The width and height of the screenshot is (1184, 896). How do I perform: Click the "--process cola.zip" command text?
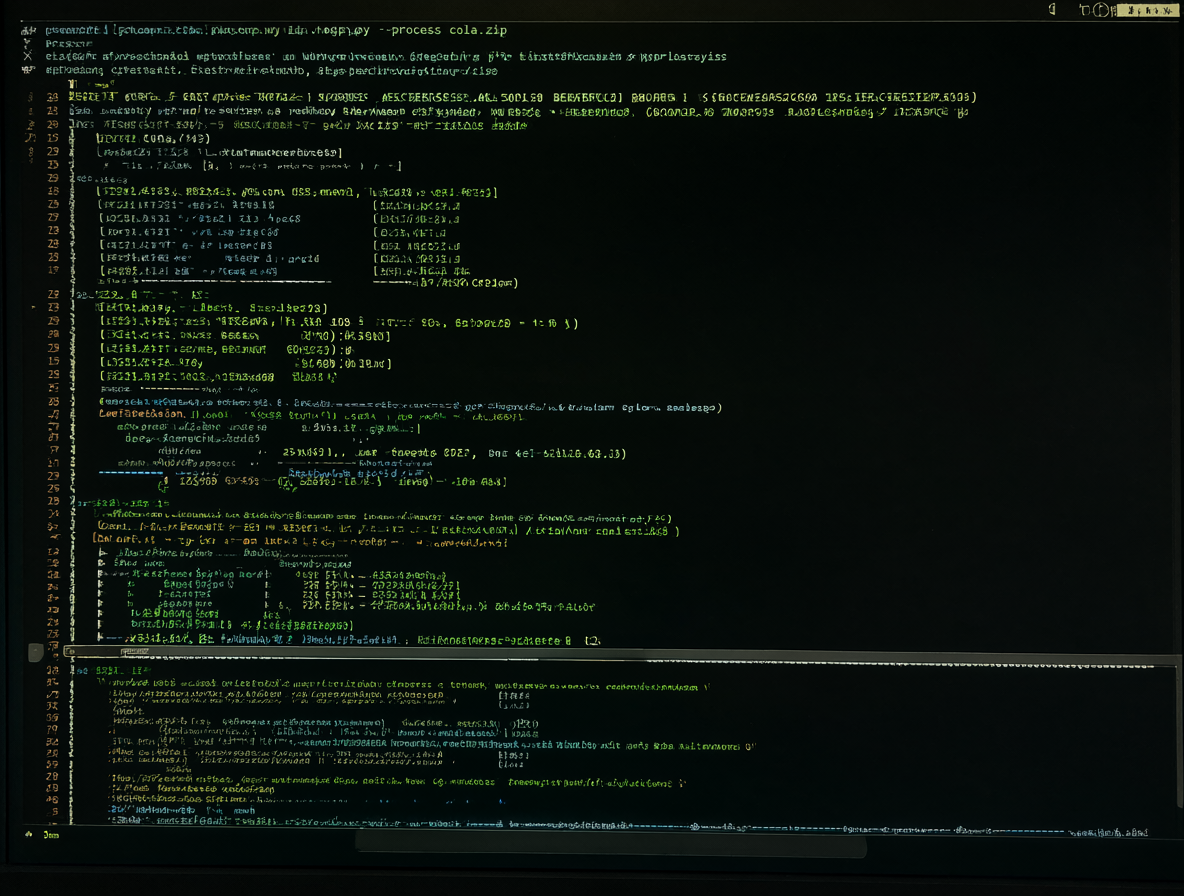pyautogui.click(x=442, y=30)
